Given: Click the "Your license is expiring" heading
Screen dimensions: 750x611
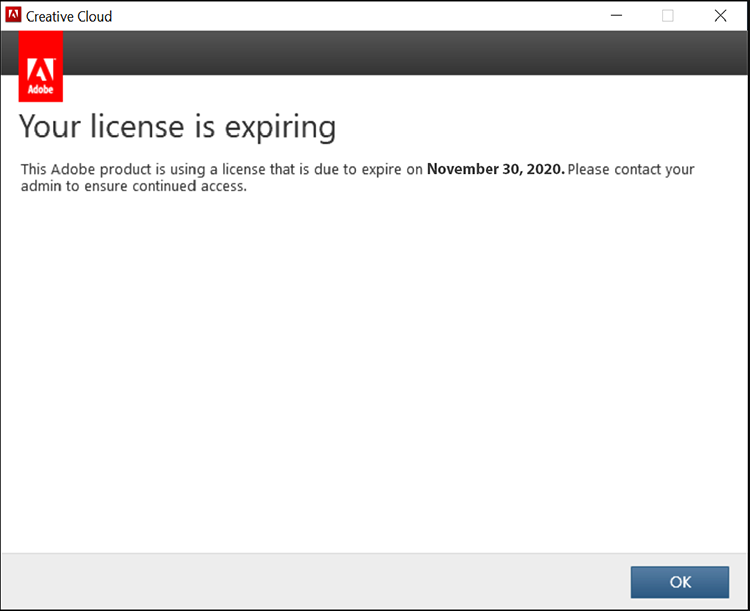Looking at the screenshot, I should click(177, 127).
